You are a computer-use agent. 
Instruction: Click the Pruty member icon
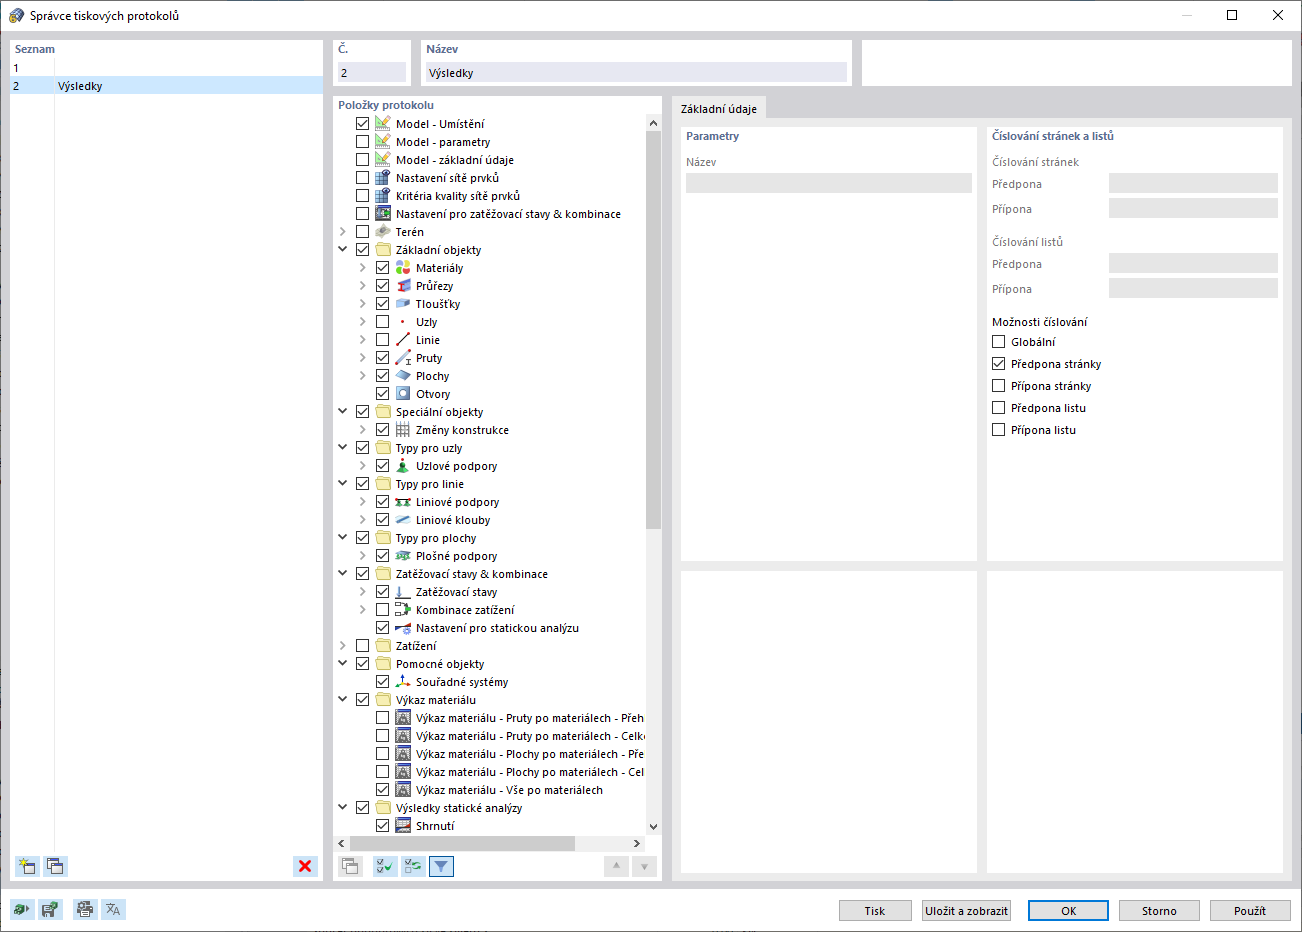click(403, 358)
